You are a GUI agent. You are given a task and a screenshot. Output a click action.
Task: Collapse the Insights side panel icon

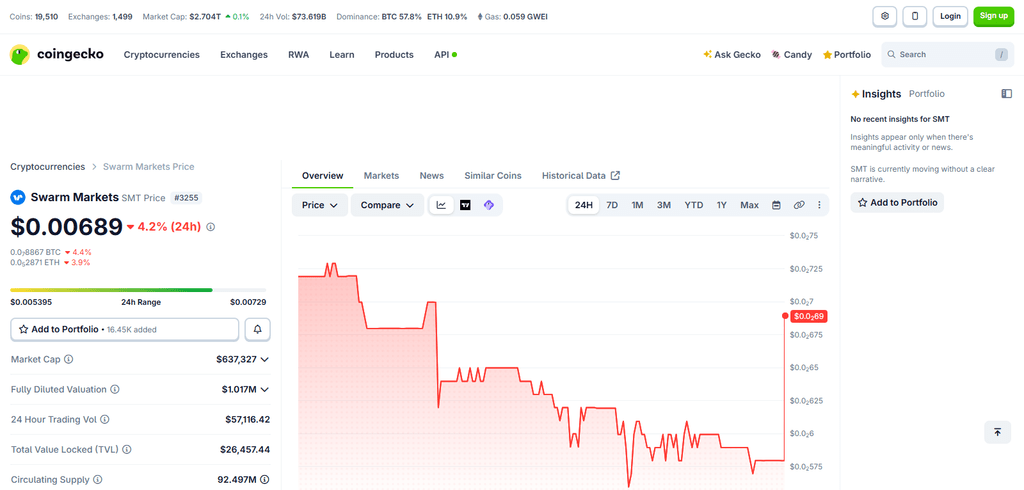point(1006,94)
